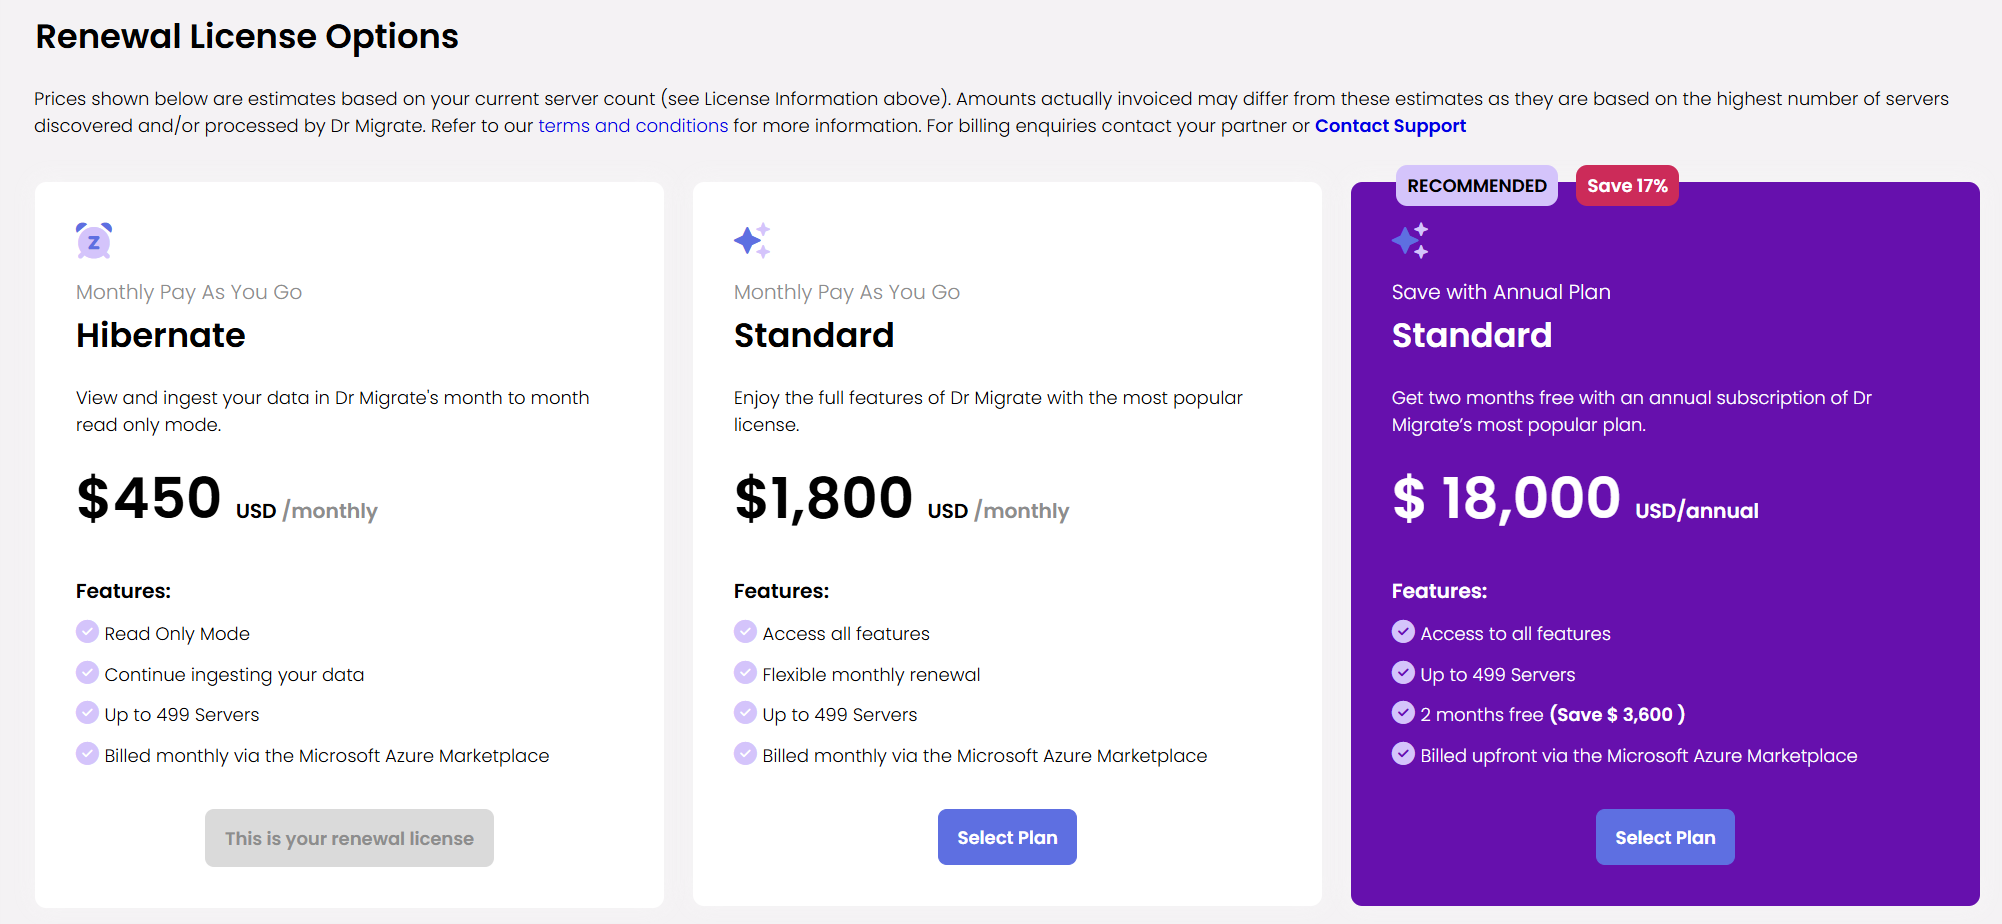Click the Hibernate alarm clock icon
This screenshot has width=2002, height=924.
coord(94,241)
